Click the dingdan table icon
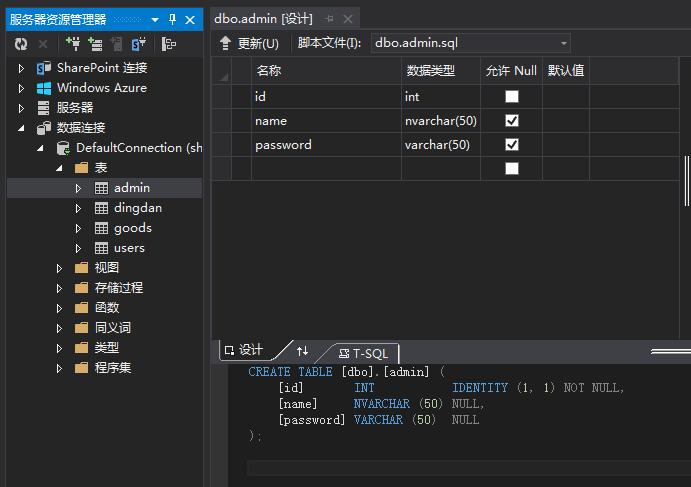This screenshot has width=691, height=487. 101,208
